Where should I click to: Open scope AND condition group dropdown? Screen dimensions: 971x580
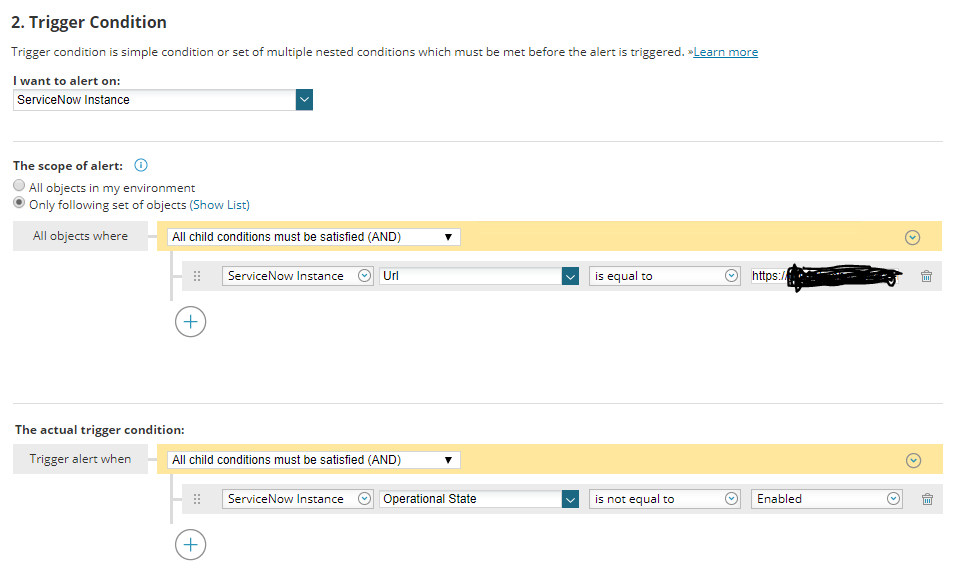click(x=313, y=237)
